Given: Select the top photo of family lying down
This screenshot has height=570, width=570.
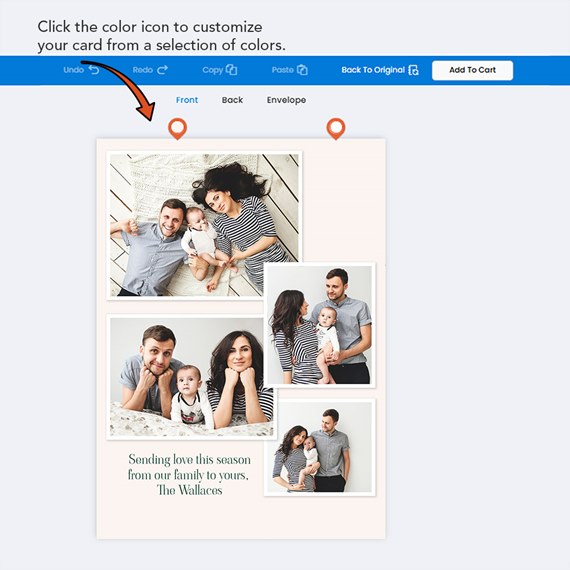Looking at the screenshot, I should click(204, 225).
